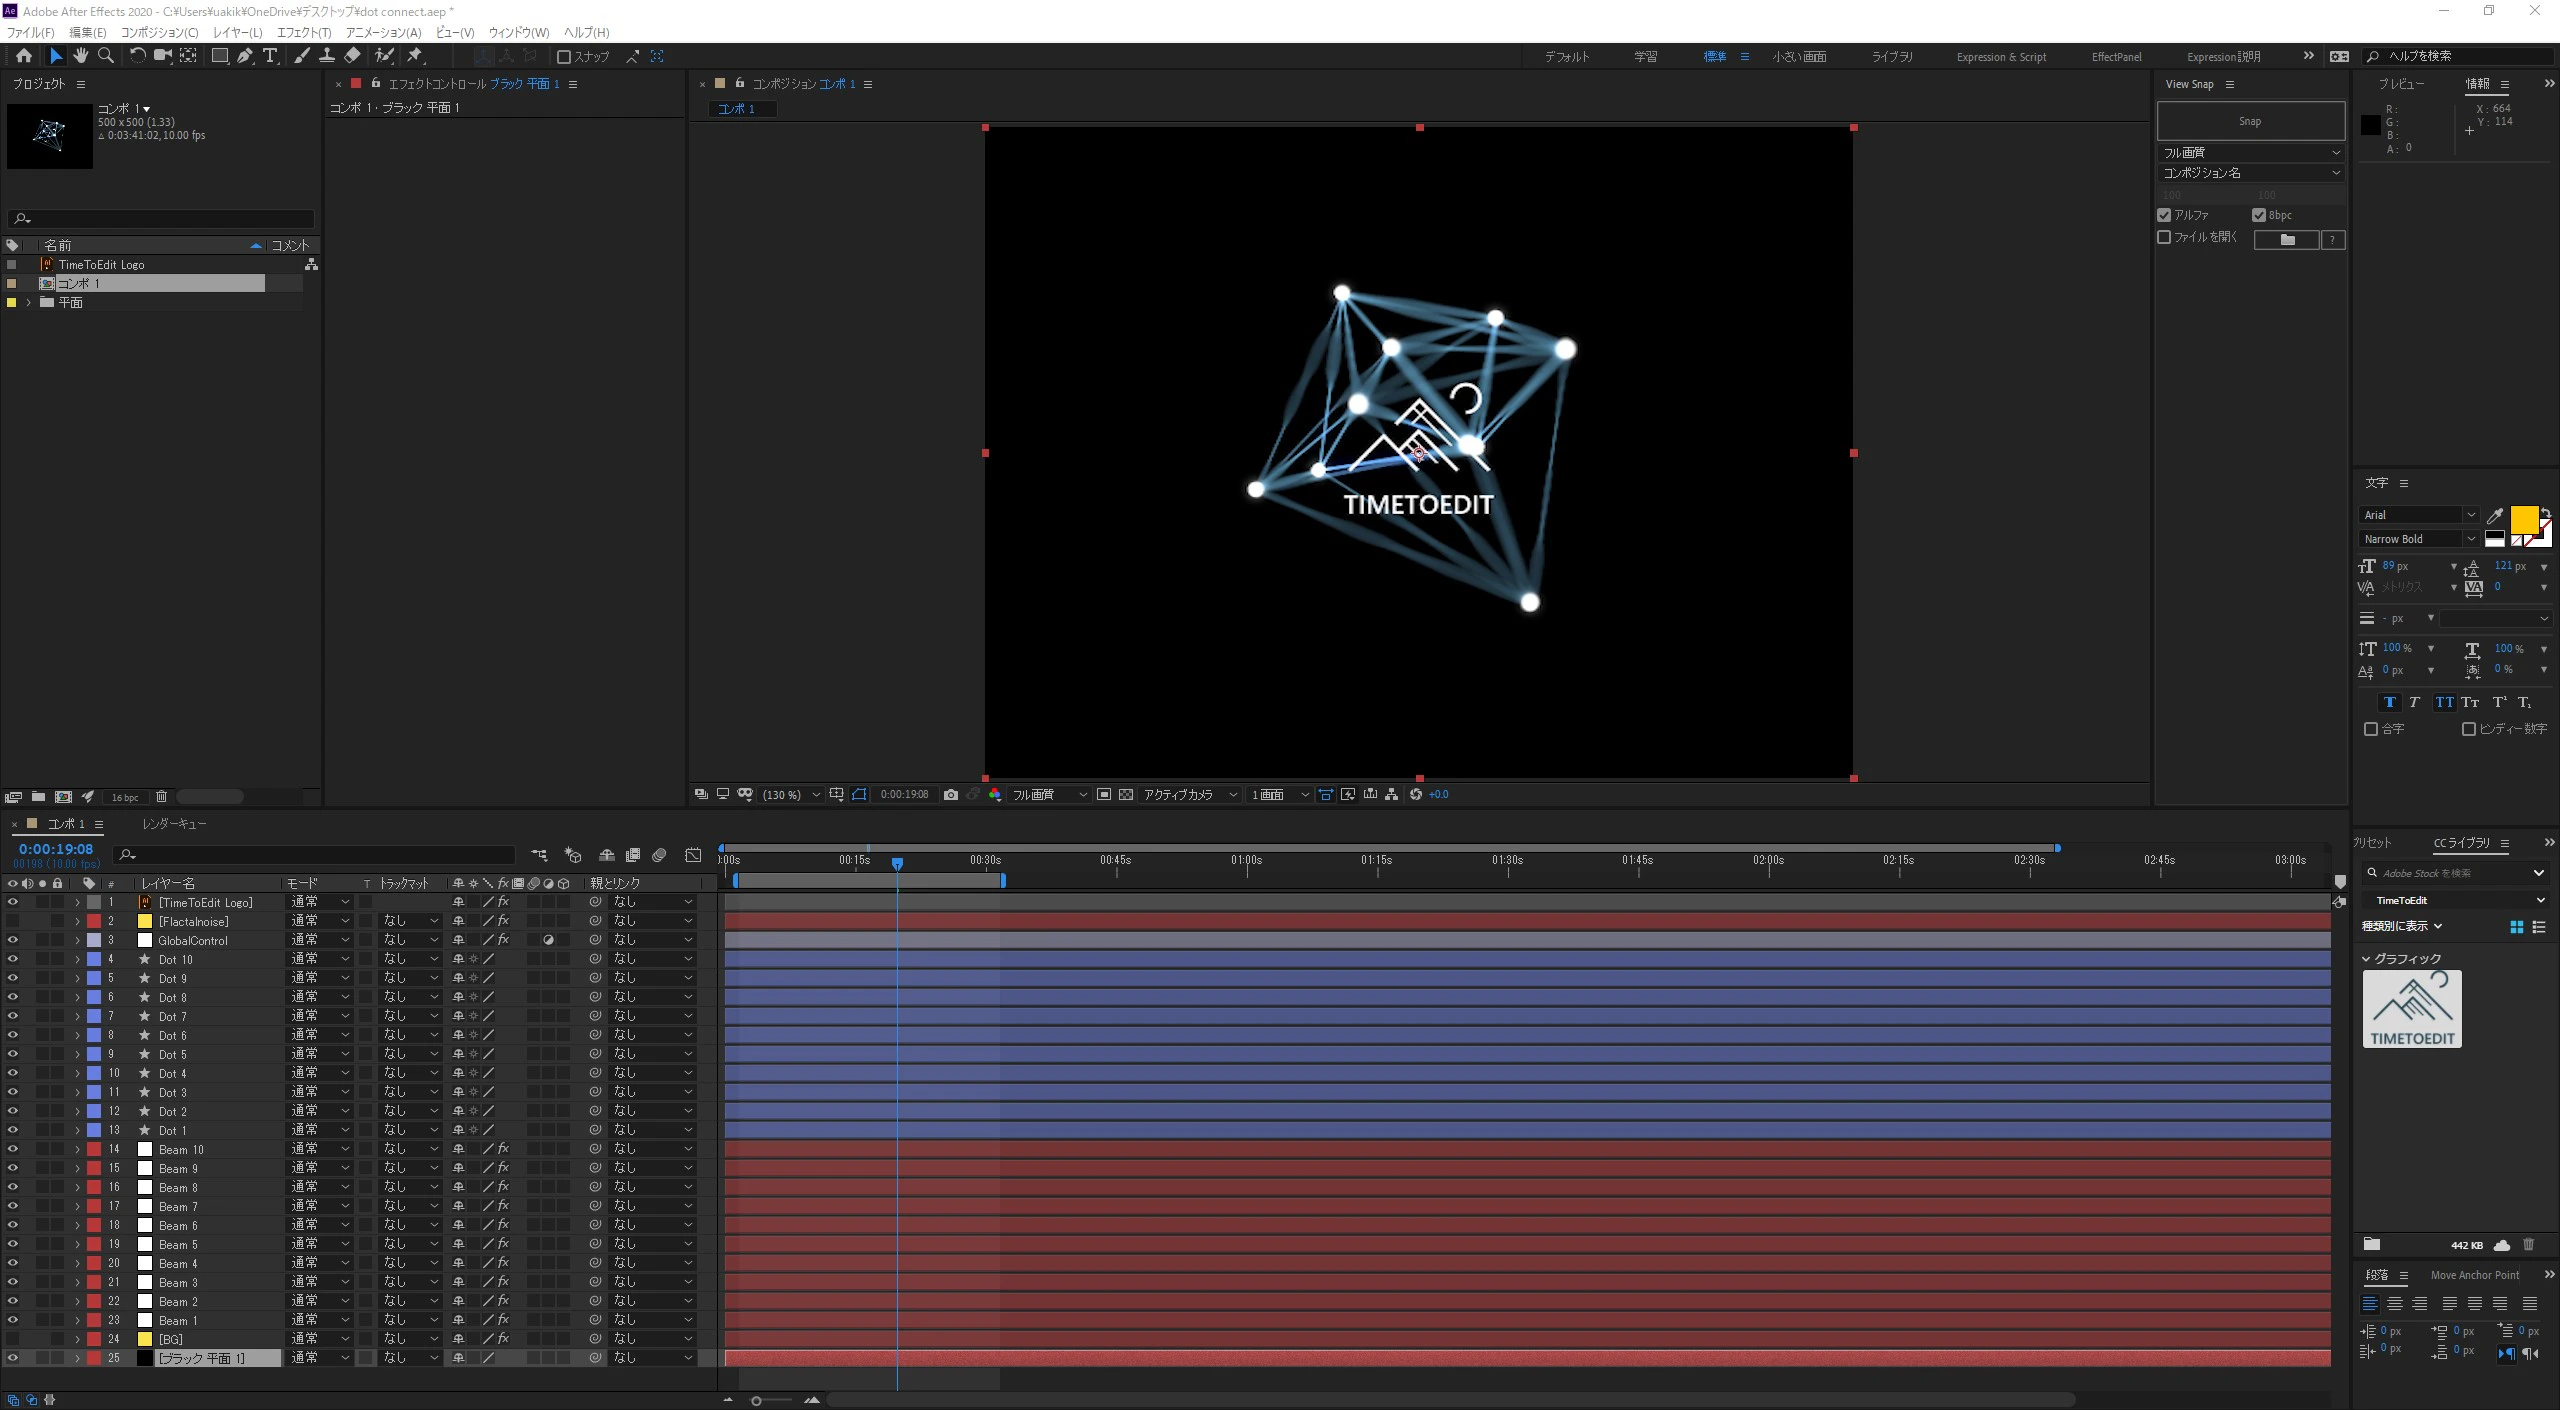Click the delete trash icon in Project panel
Image resolution: width=2560 pixels, height=1410 pixels.
pos(161,797)
